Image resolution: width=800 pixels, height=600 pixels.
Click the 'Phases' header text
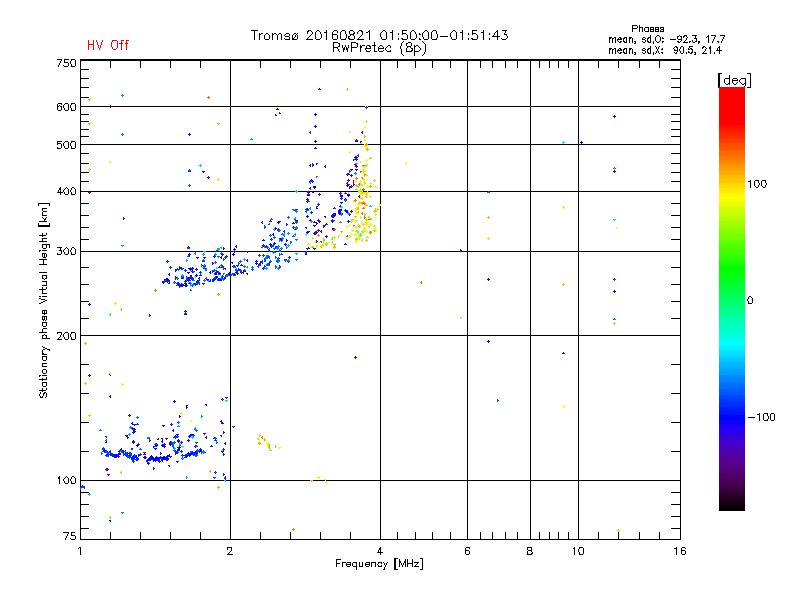click(x=647, y=29)
